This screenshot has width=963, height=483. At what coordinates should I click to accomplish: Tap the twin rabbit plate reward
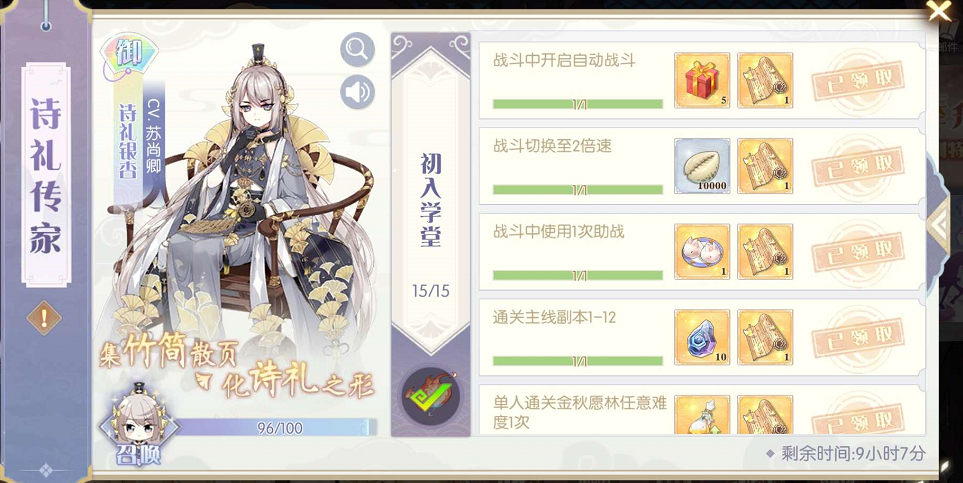[702, 251]
